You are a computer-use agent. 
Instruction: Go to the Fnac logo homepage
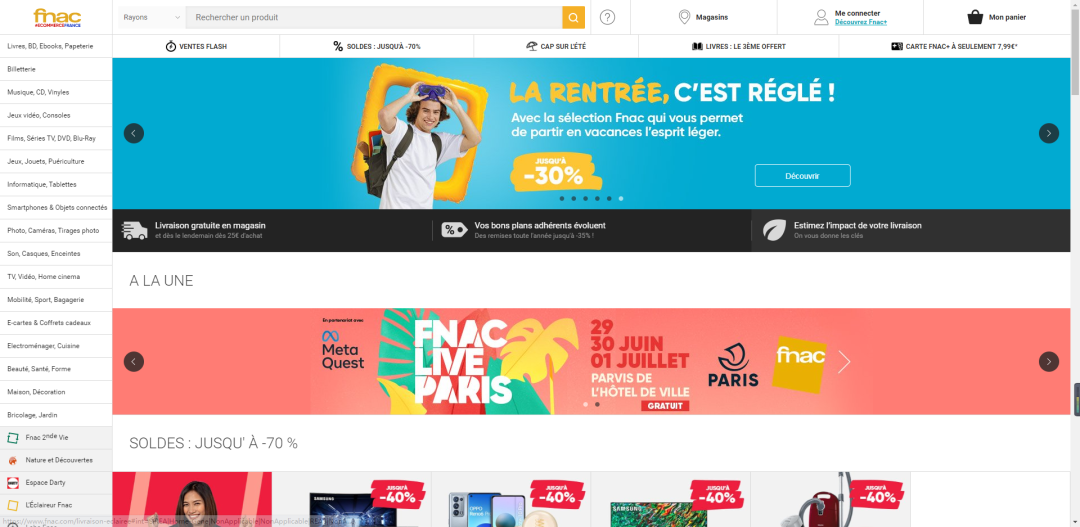pyautogui.click(x=57, y=17)
